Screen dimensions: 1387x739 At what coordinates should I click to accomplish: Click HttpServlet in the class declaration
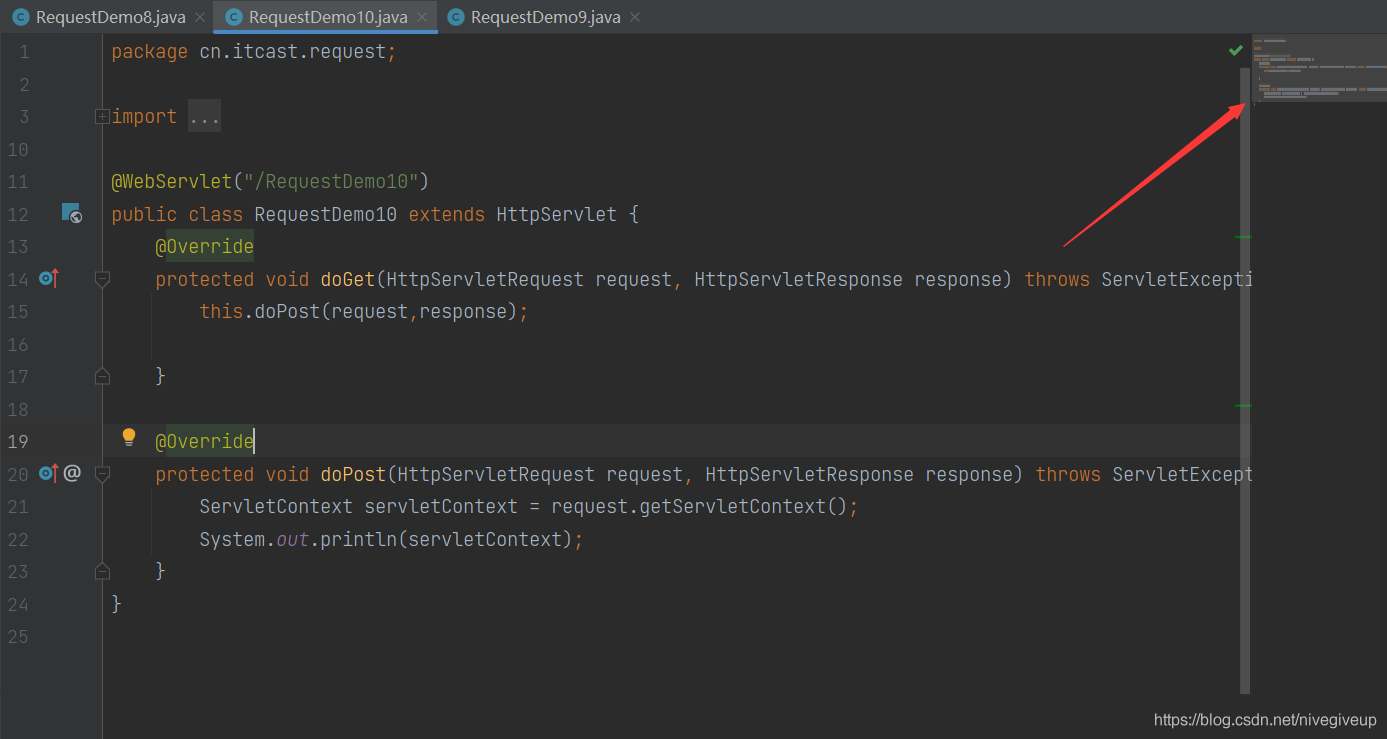coord(557,214)
